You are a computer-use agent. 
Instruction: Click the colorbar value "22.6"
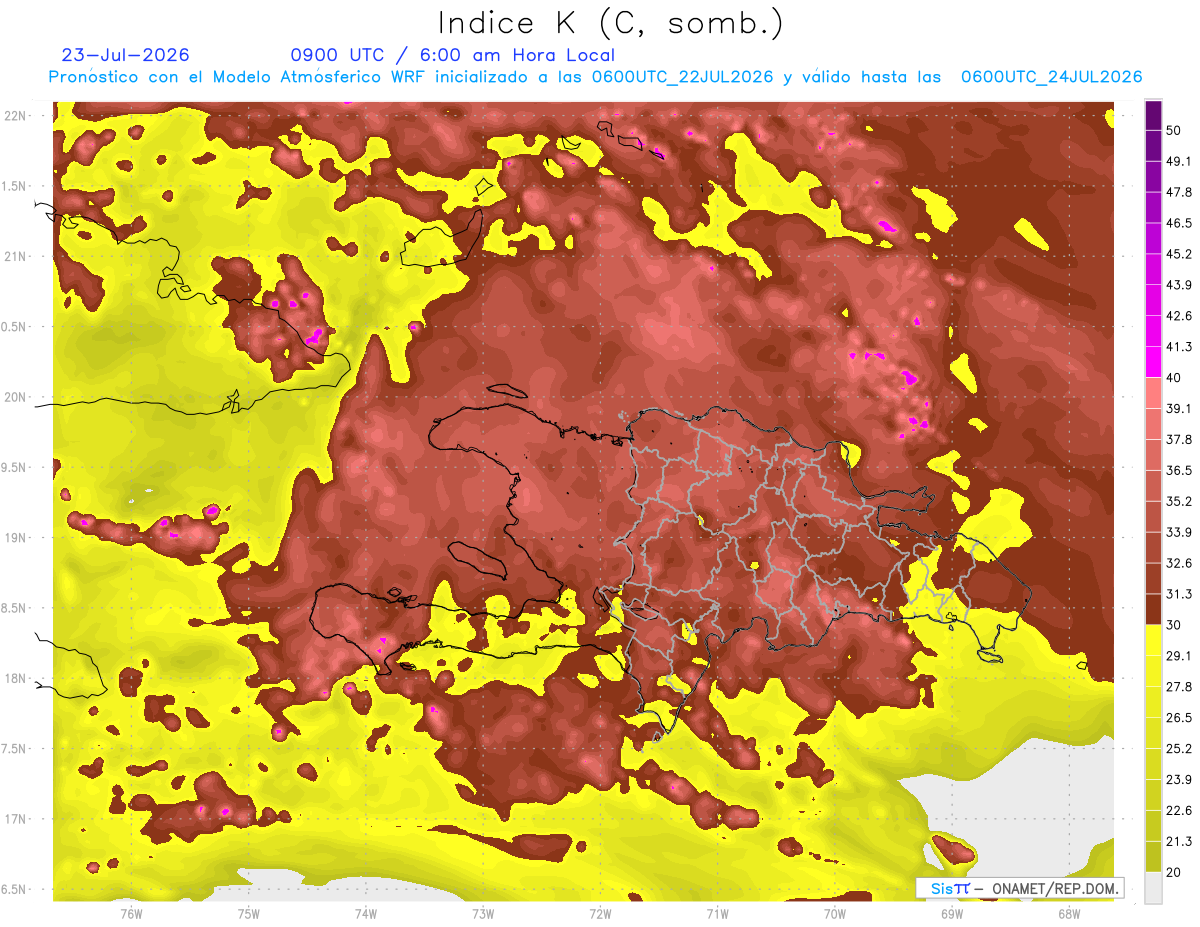point(1180,811)
